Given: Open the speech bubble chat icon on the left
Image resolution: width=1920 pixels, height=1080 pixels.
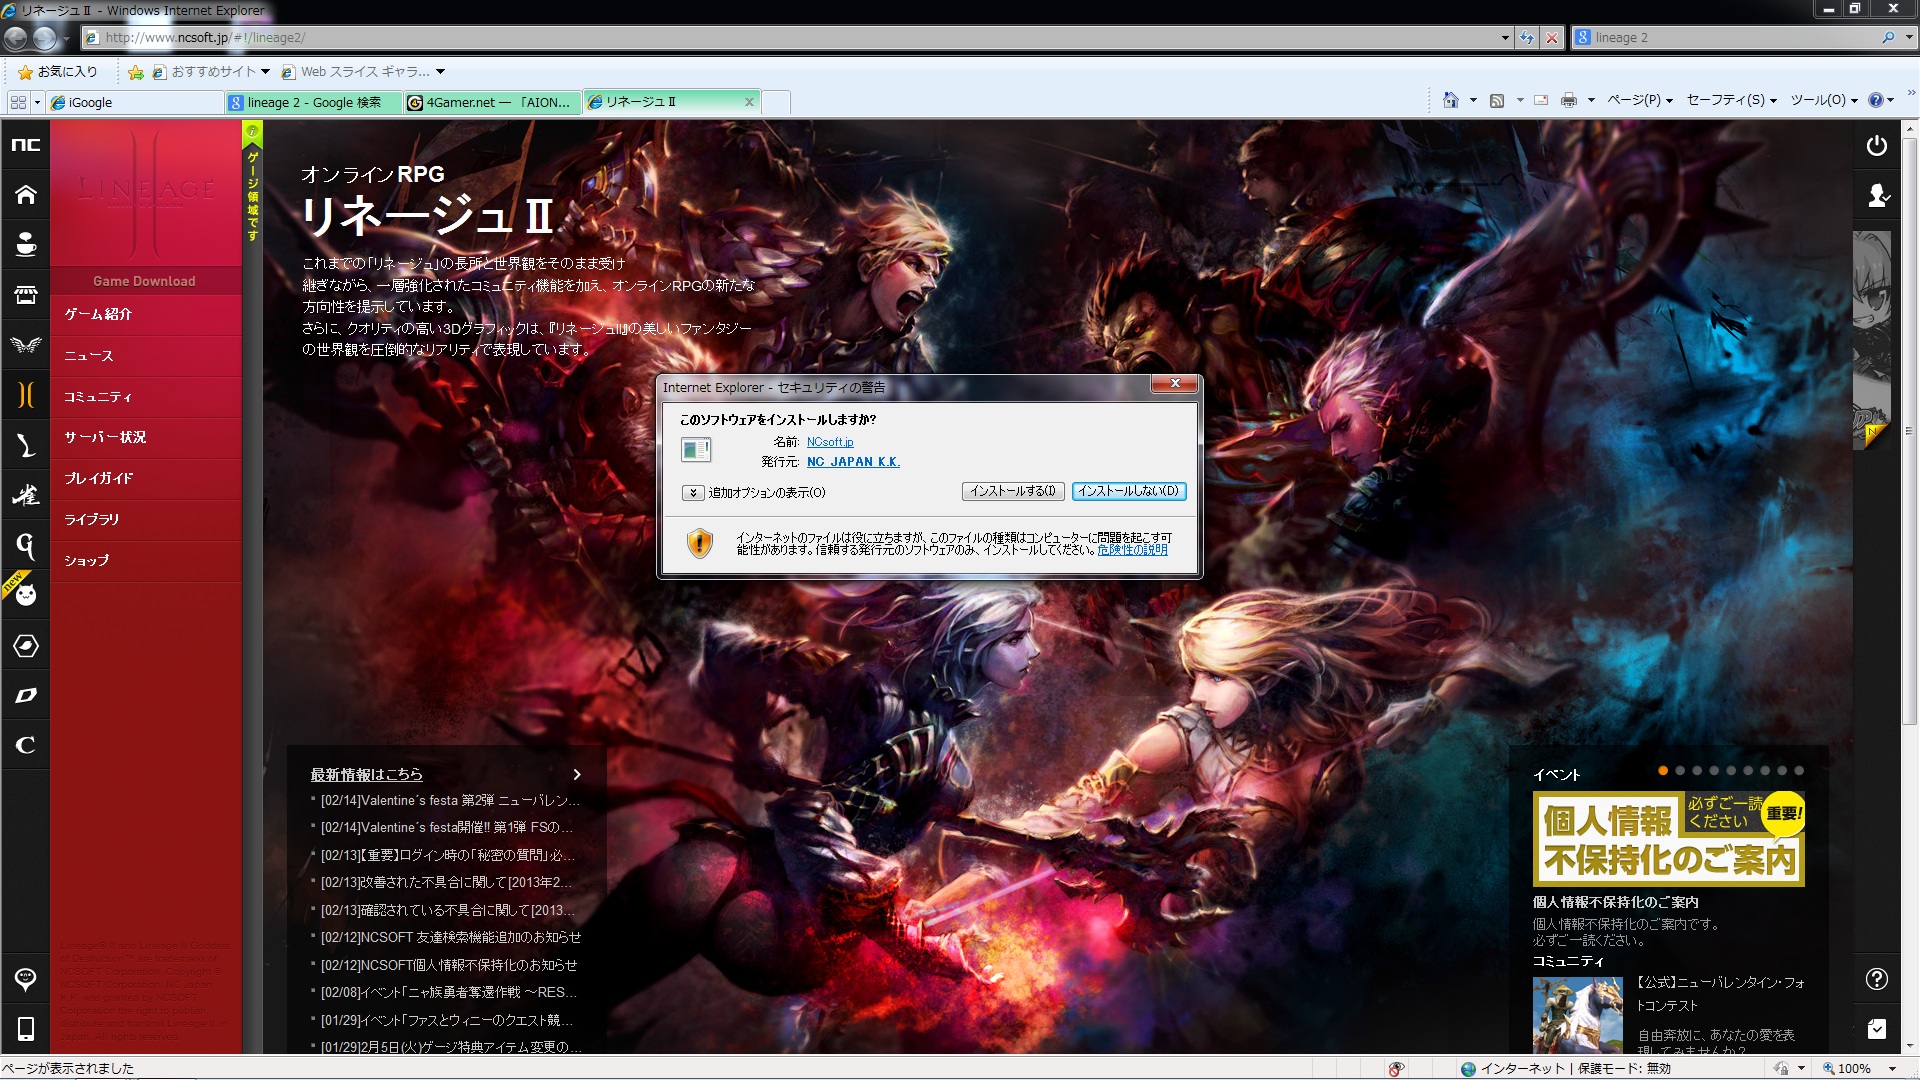Looking at the screenshot, I should pos(26,979).
